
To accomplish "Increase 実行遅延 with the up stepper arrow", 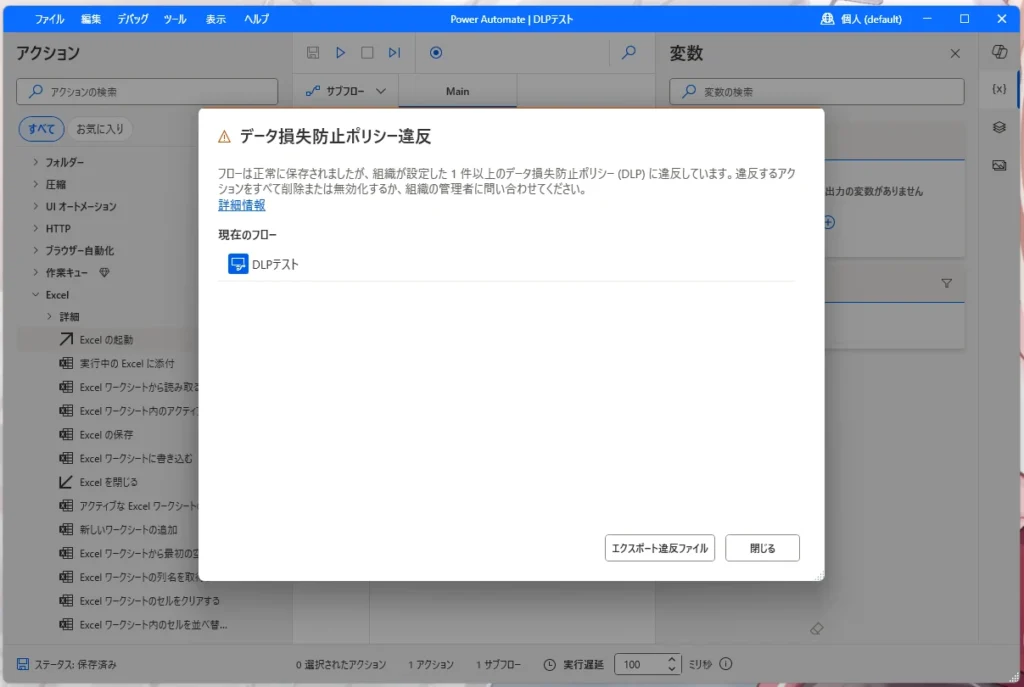I will pyautogui.click(x=671, y=660).
